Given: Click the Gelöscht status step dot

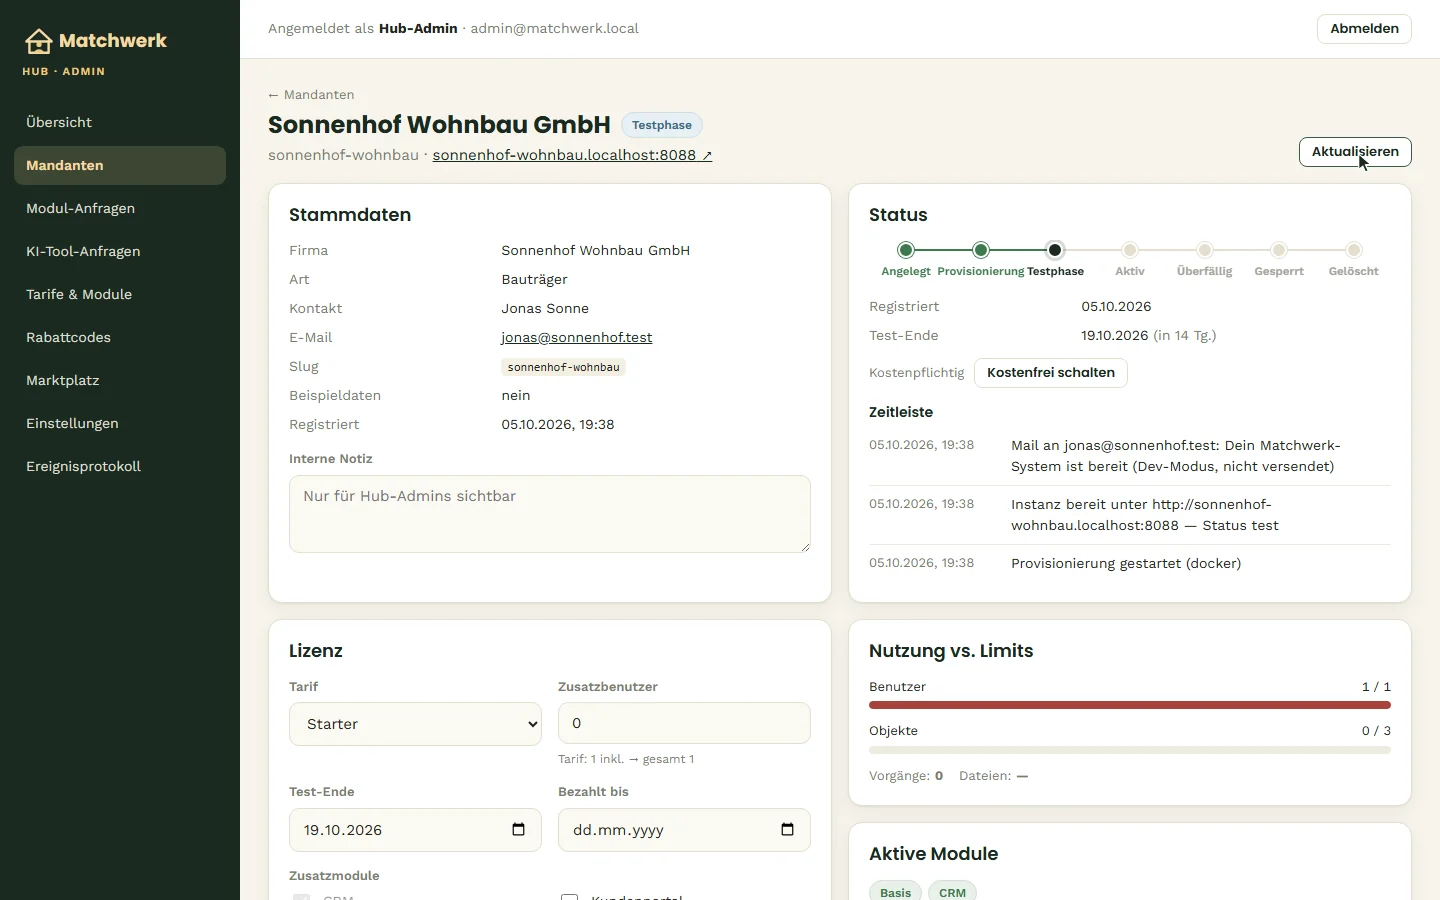Looking at the screenshot, I should tap(1354, 250).
